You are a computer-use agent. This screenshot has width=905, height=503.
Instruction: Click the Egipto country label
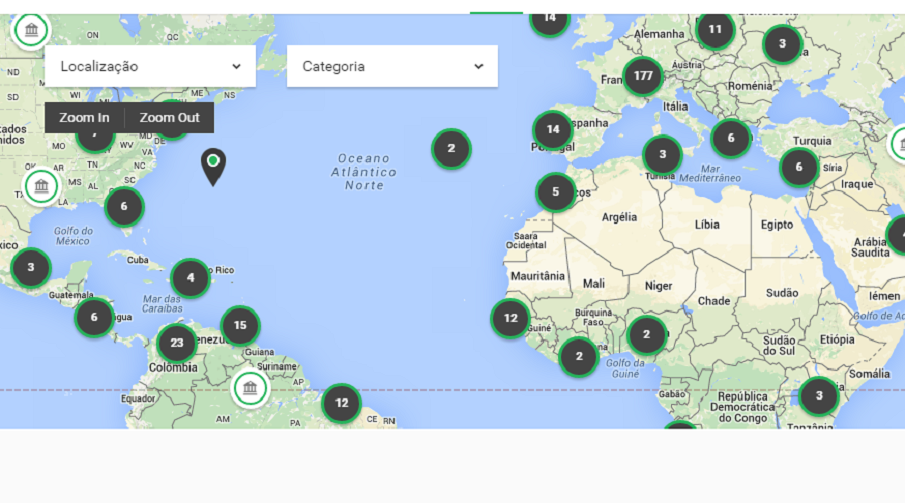pos(777,225)
